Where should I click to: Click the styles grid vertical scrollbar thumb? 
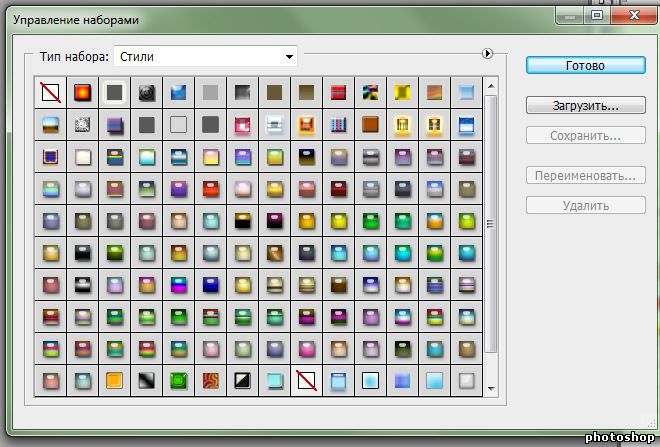[491, 224]
